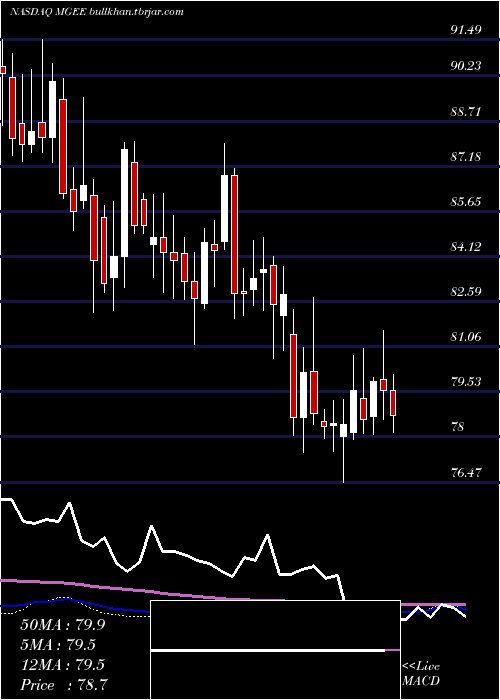Click the 76.47 price axis label
The width and height of the screenshot is (500, 700).
click(466, 472)
